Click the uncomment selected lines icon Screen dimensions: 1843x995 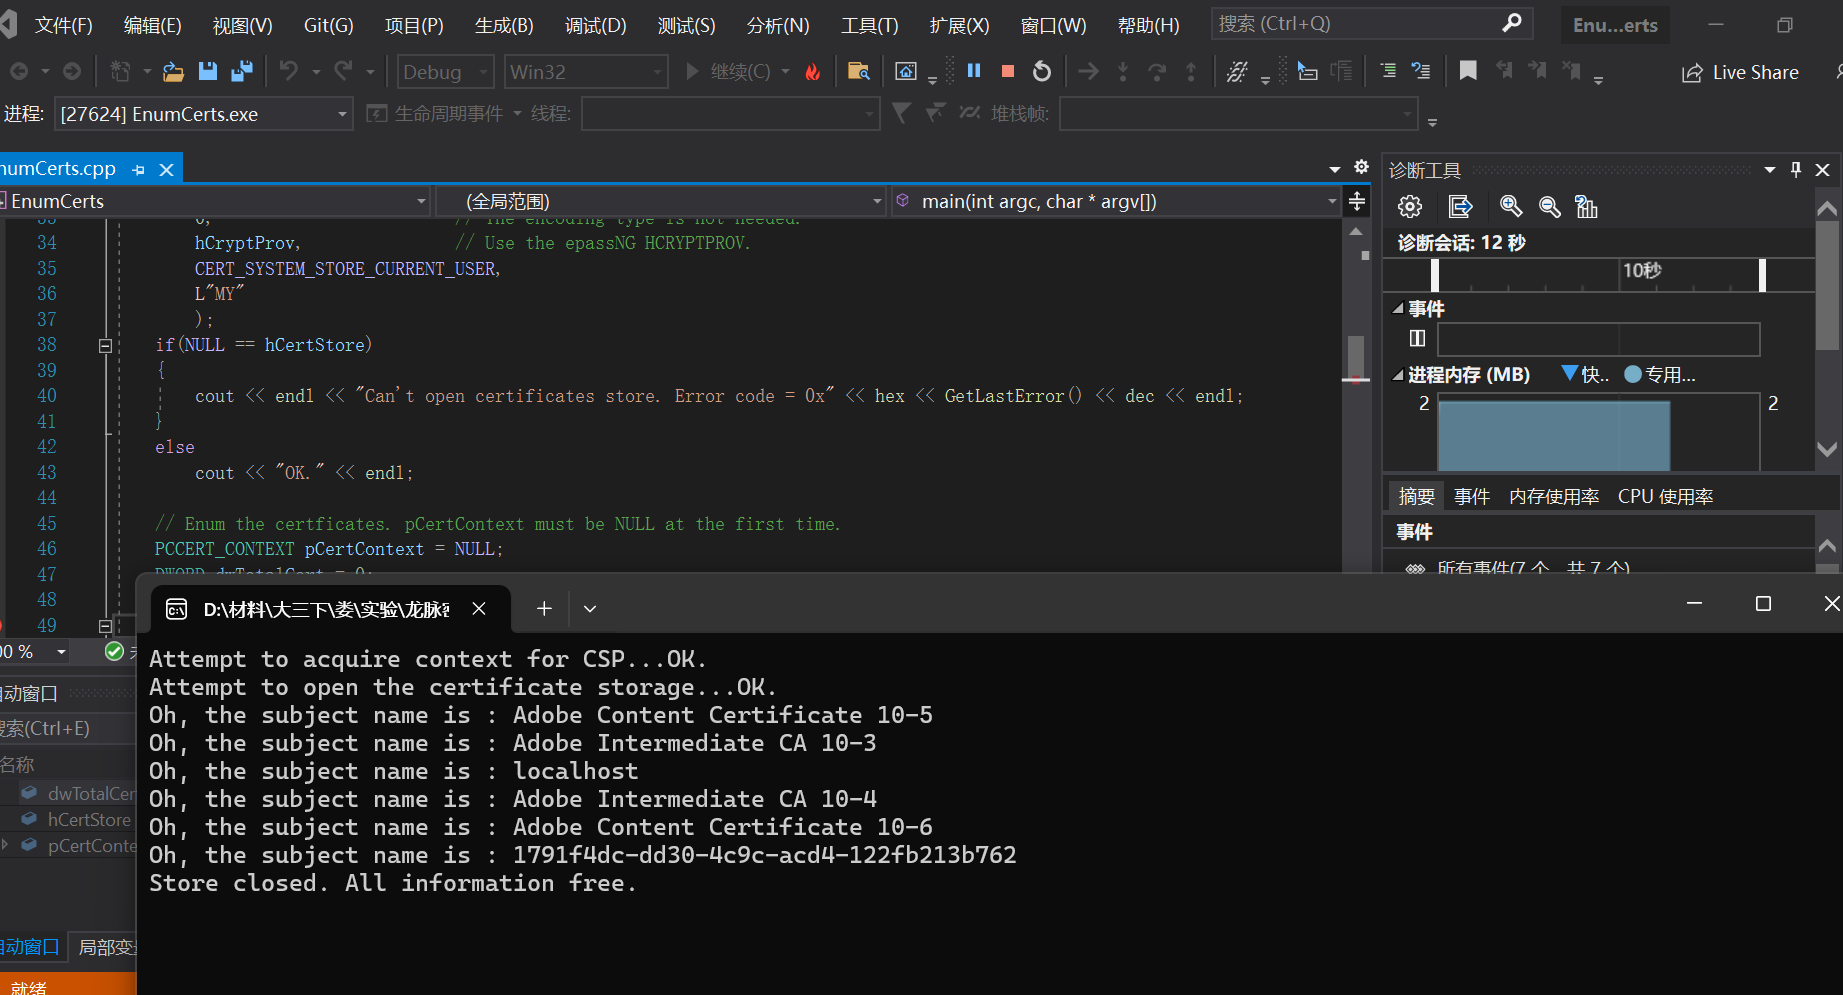point(1421,71)
